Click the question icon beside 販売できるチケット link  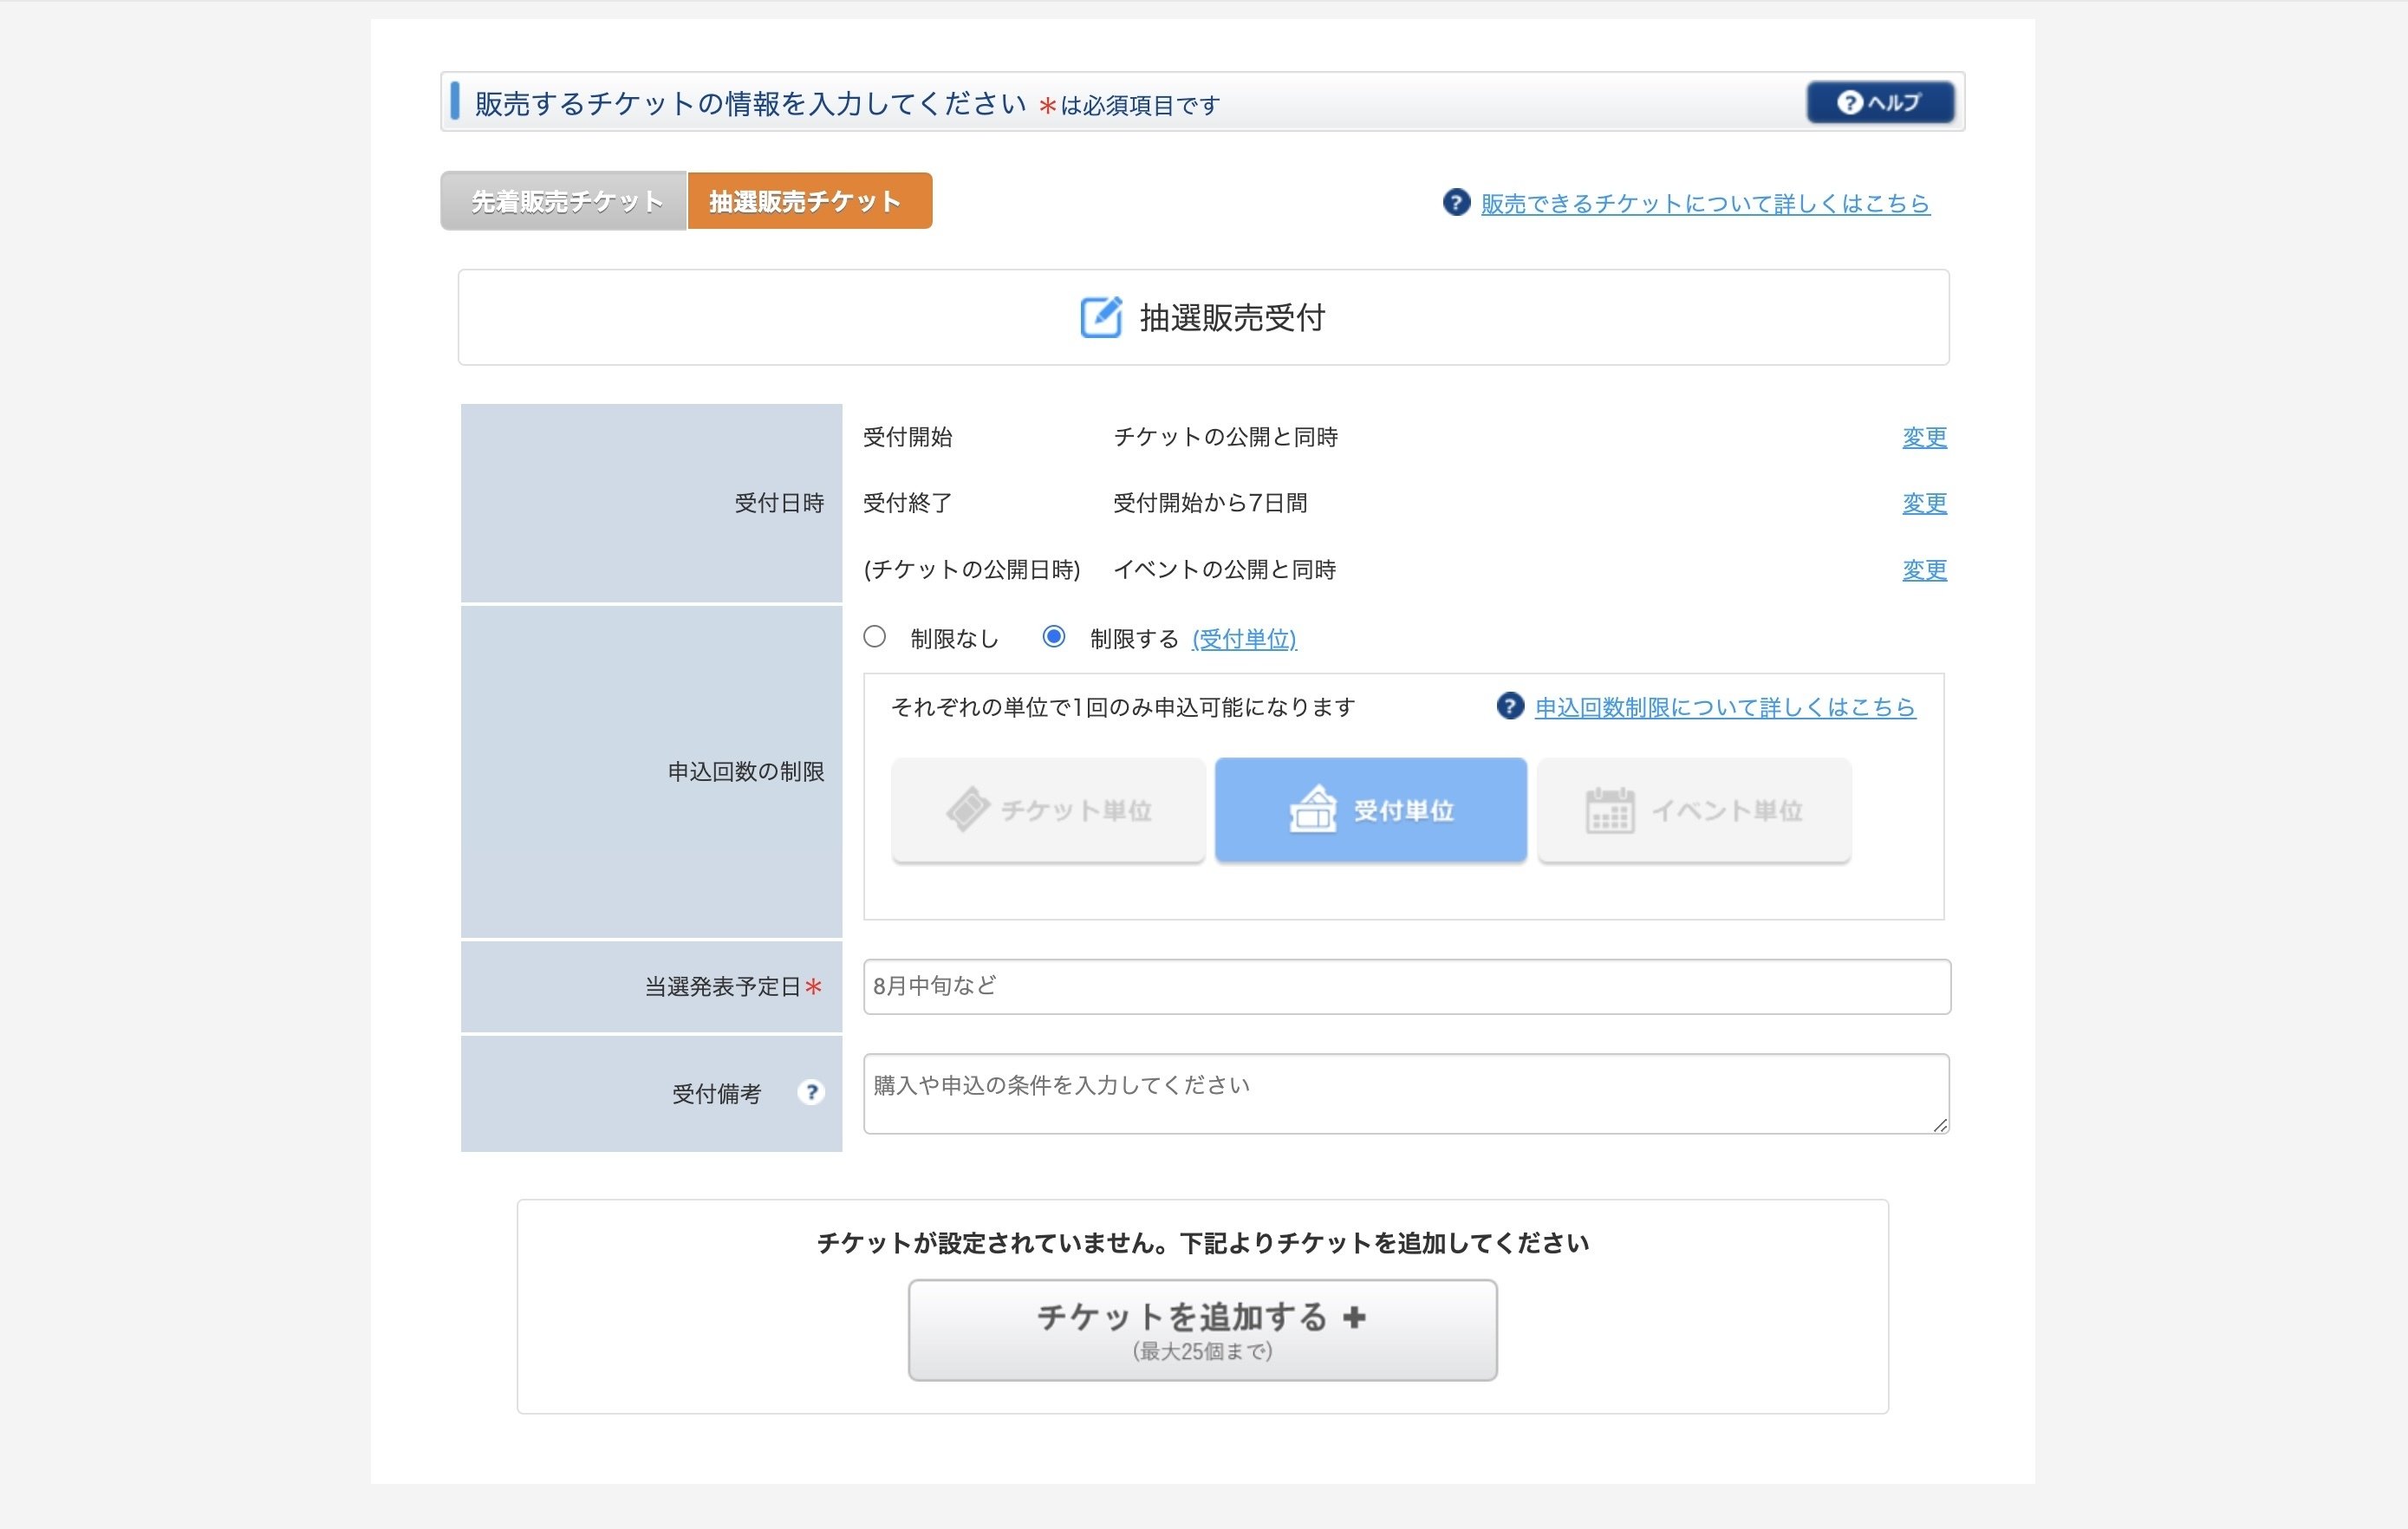pos(1455,204)
